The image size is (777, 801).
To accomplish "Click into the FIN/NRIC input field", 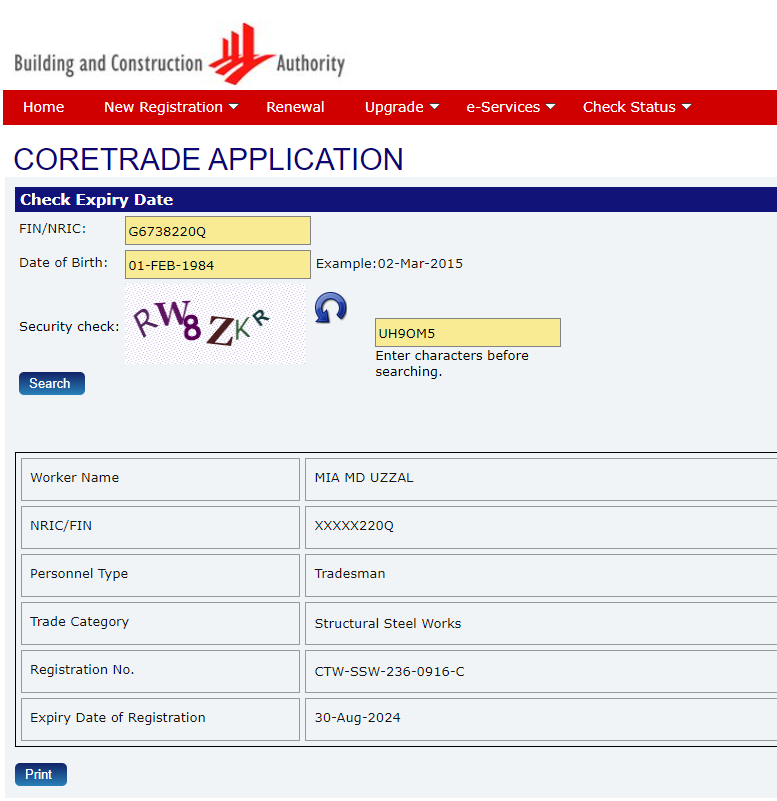I will click(217, 231).
